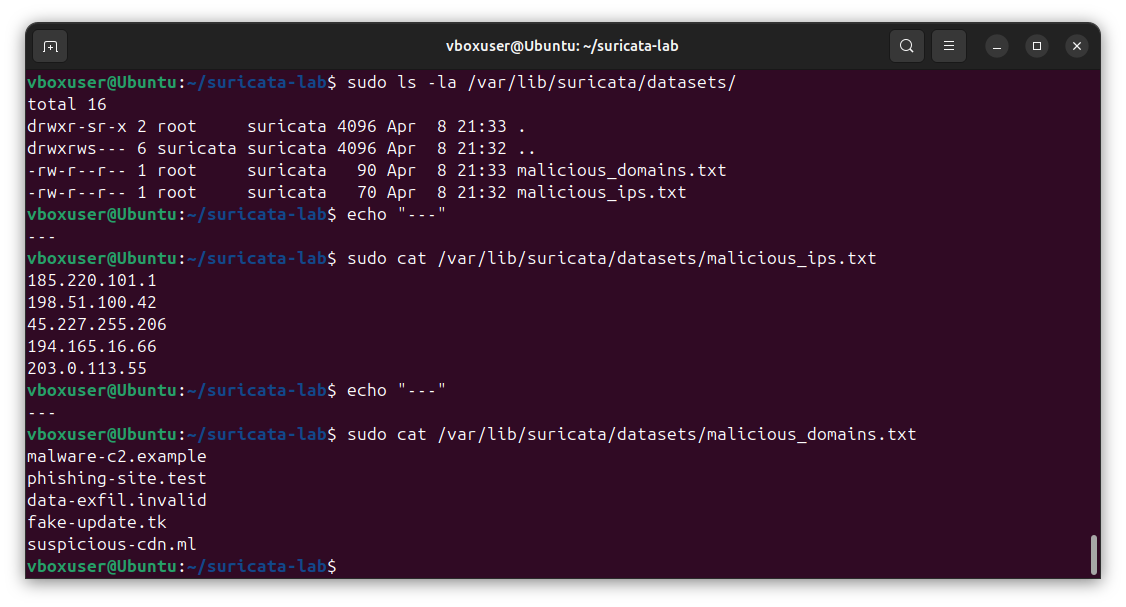Minimize the terminal window

pyautogui.click(x=996, y=46)
